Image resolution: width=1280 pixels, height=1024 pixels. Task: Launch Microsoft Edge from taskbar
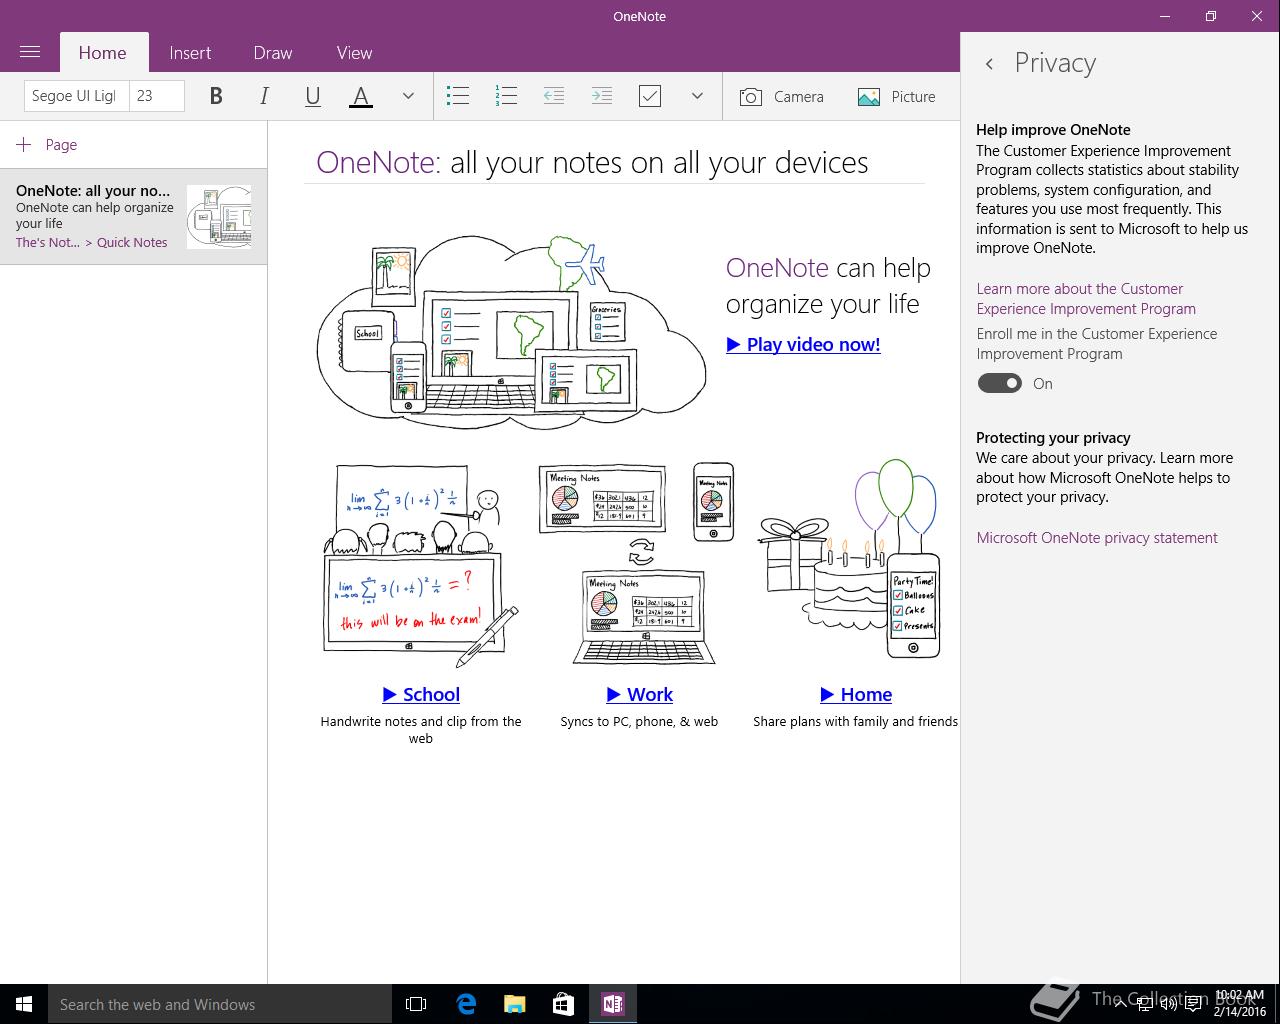coord(466,1004)
